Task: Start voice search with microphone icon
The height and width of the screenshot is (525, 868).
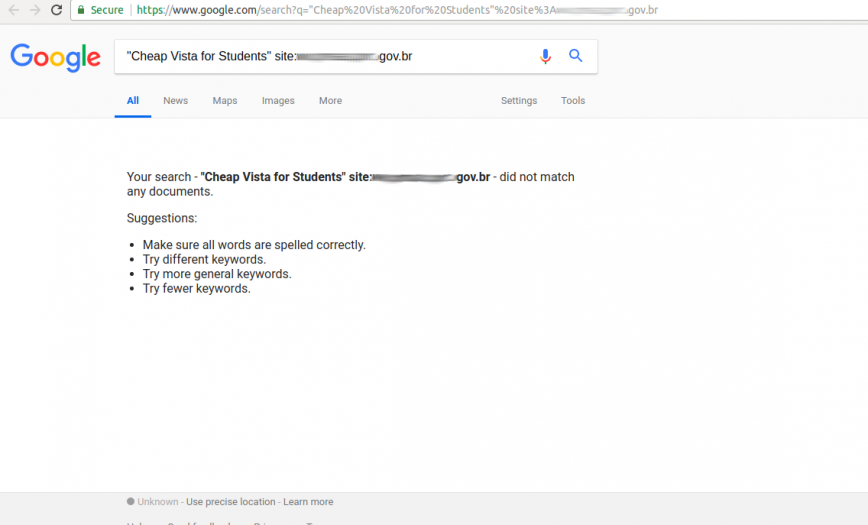Action: click(545, 56)
